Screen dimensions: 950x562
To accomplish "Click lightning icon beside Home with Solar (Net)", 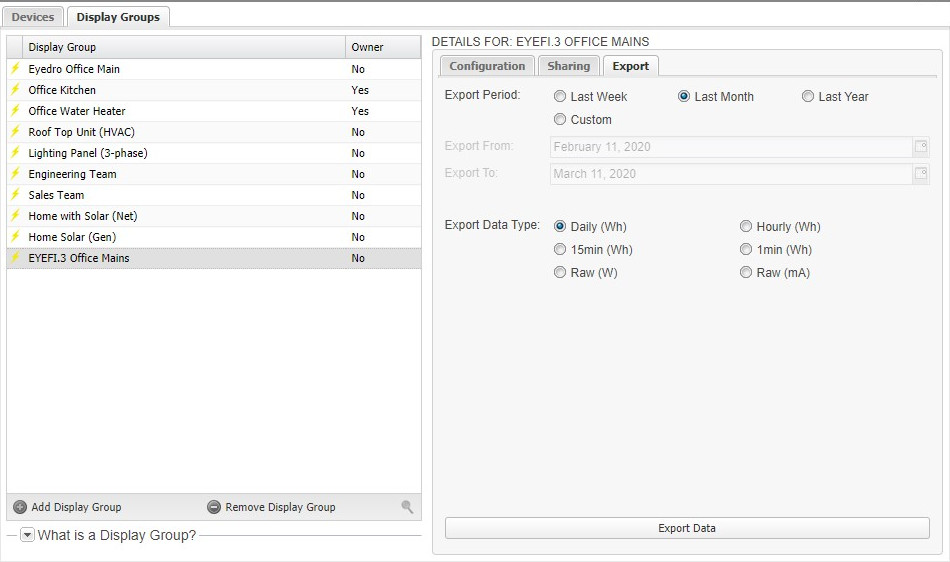I will [x=16, y=216].
